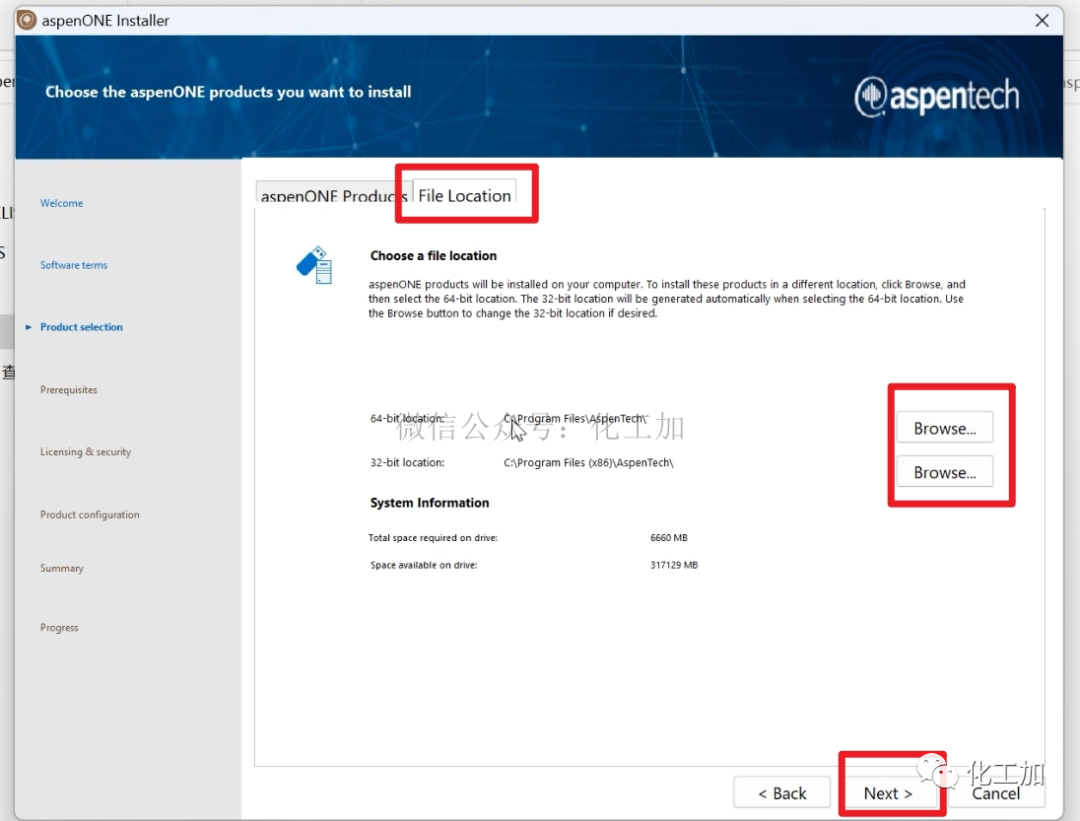The height and width of the screenshot is (821, 1080).
Task: Click the "64-bit location:" label
Action: (x=407, y=419)
